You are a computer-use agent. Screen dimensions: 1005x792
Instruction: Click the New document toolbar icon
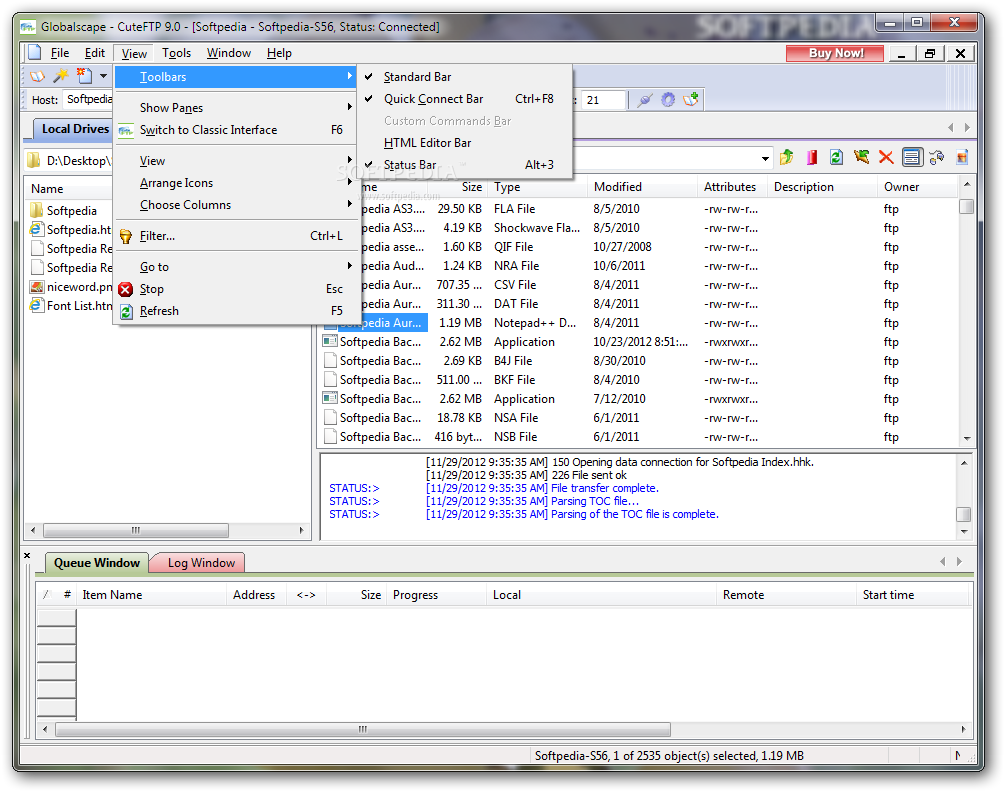tap(84, 76)
